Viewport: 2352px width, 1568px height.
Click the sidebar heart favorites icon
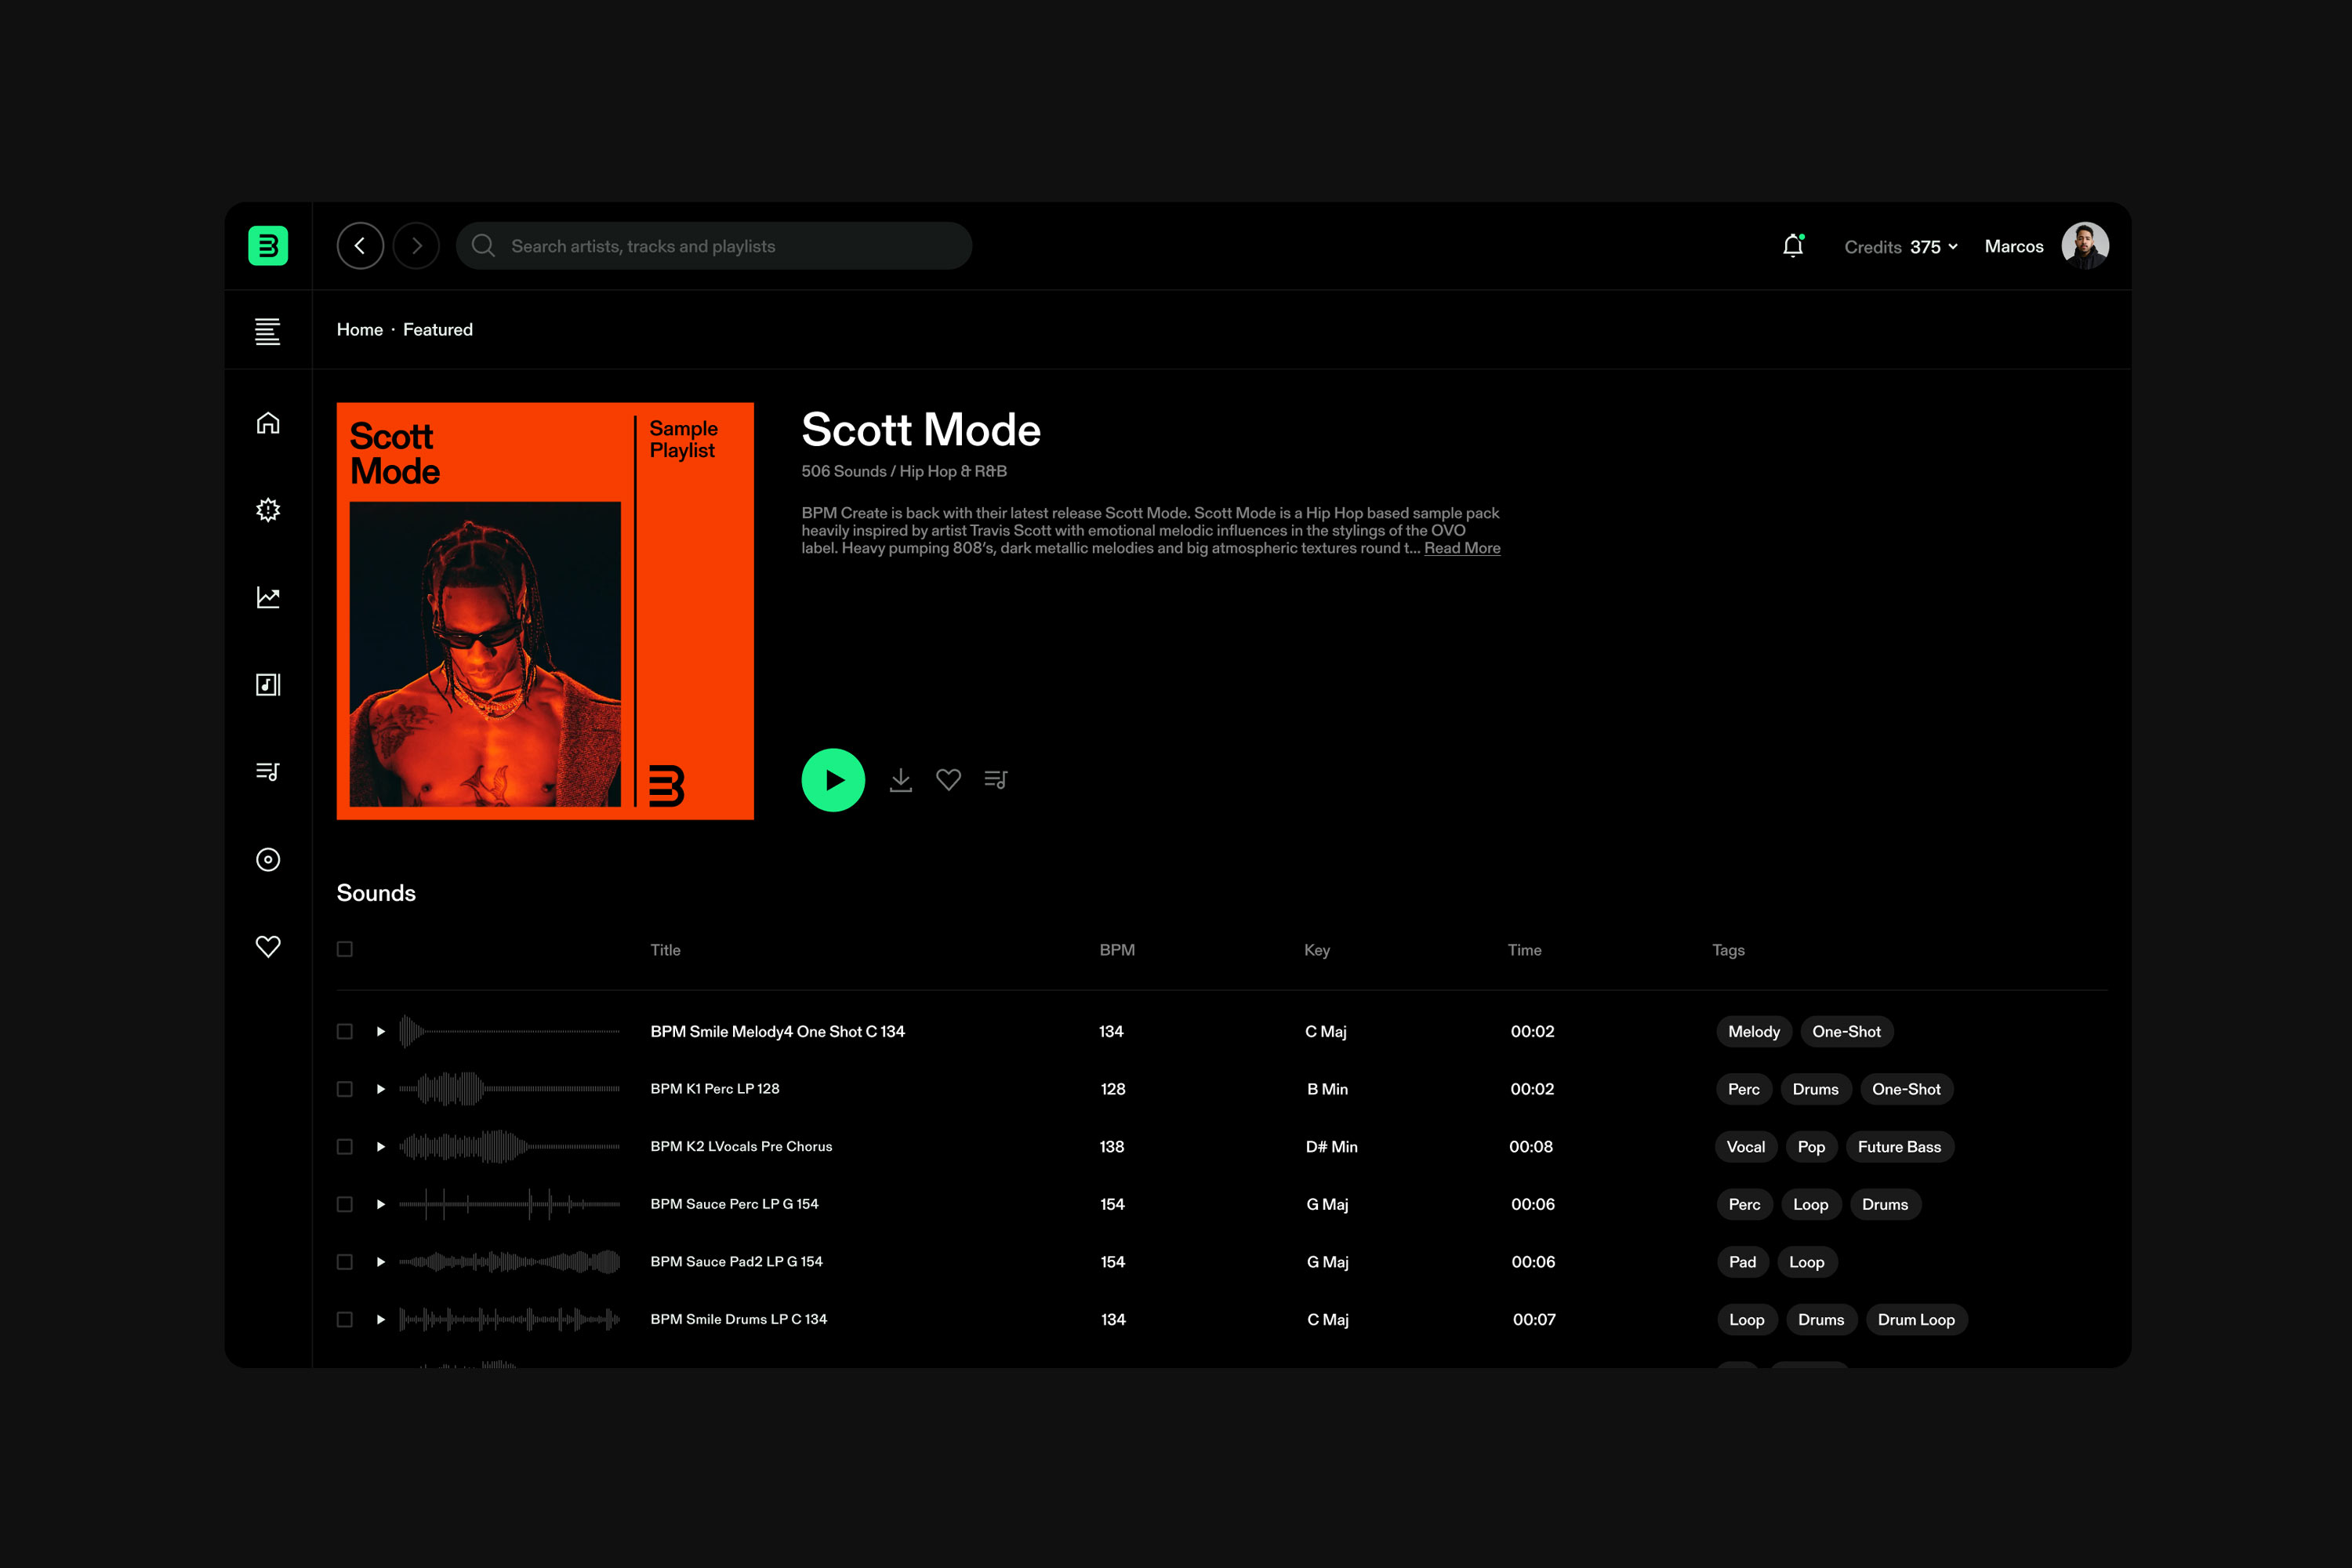pyautogui.click(x=268, y=946)
